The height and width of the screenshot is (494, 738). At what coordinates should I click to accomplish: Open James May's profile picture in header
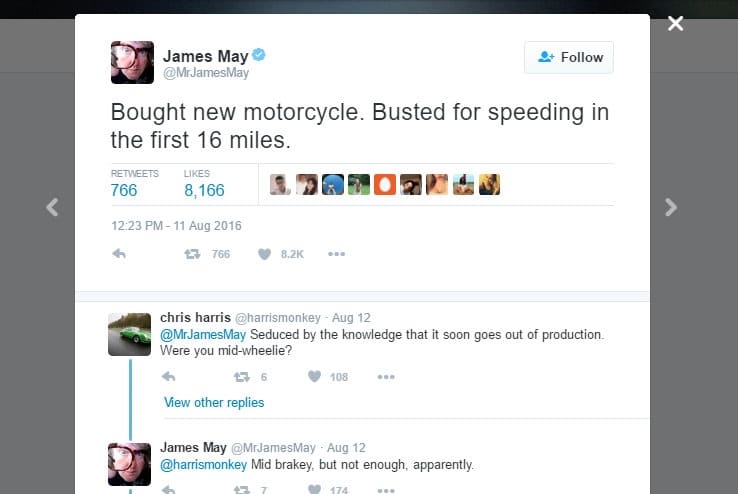click(132, 62)
